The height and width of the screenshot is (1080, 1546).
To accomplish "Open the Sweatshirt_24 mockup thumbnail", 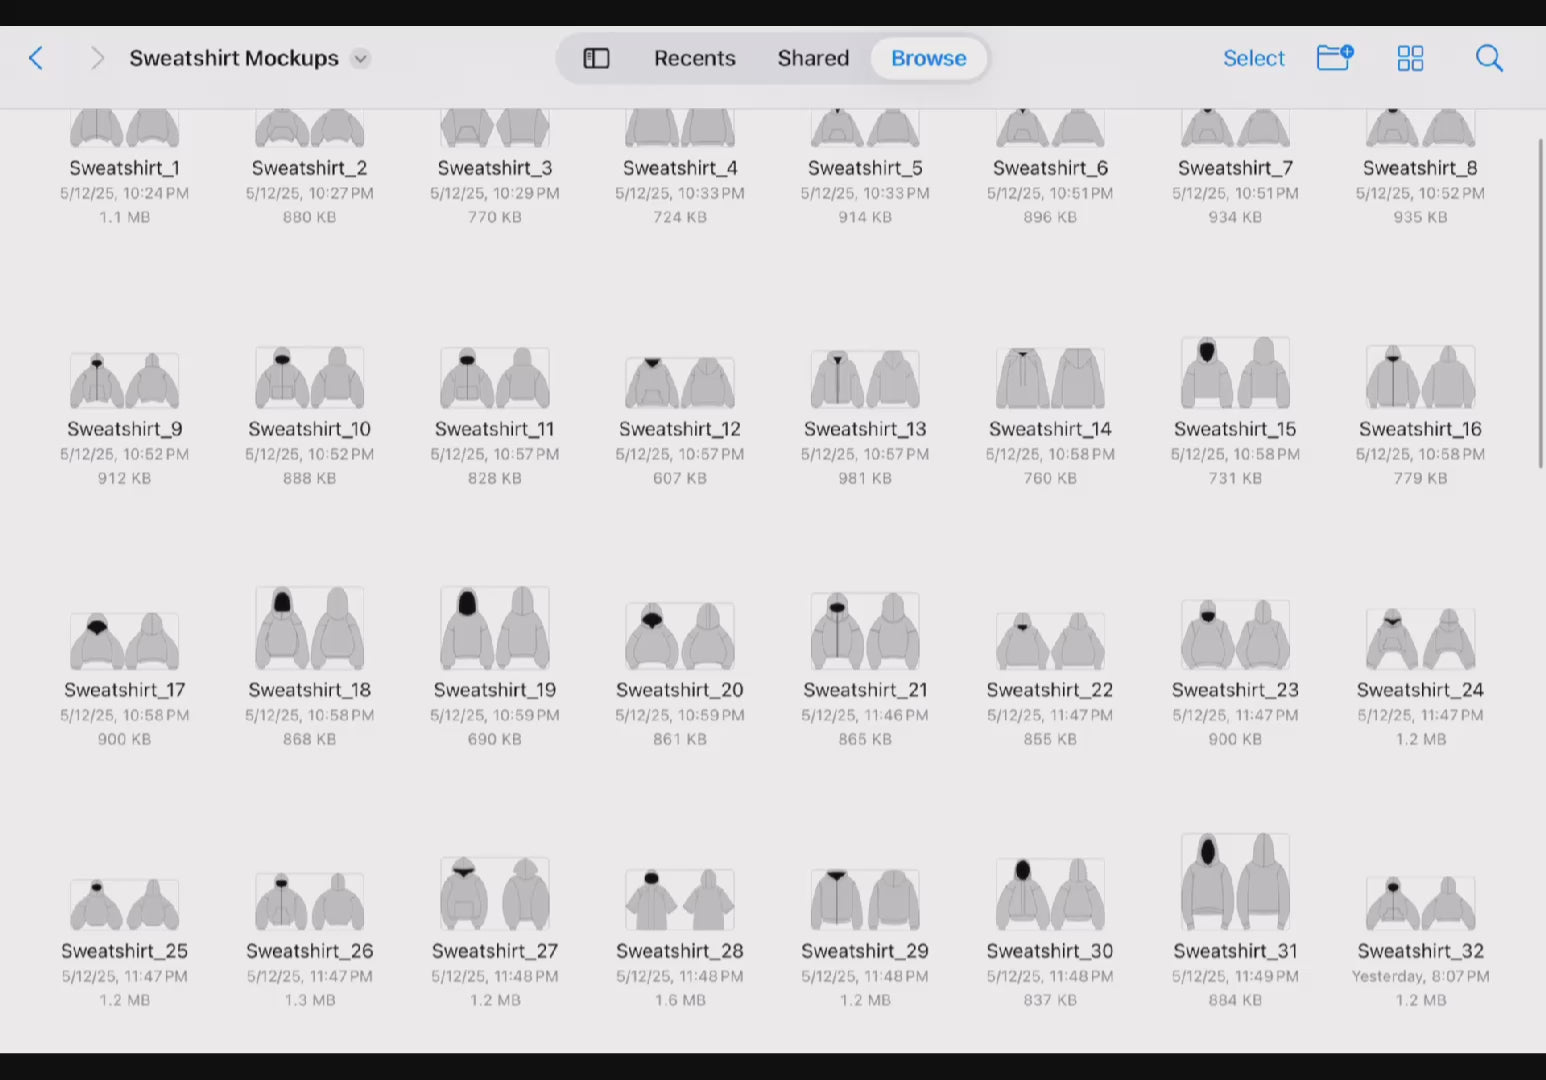I will click(x=1420, y=638).
